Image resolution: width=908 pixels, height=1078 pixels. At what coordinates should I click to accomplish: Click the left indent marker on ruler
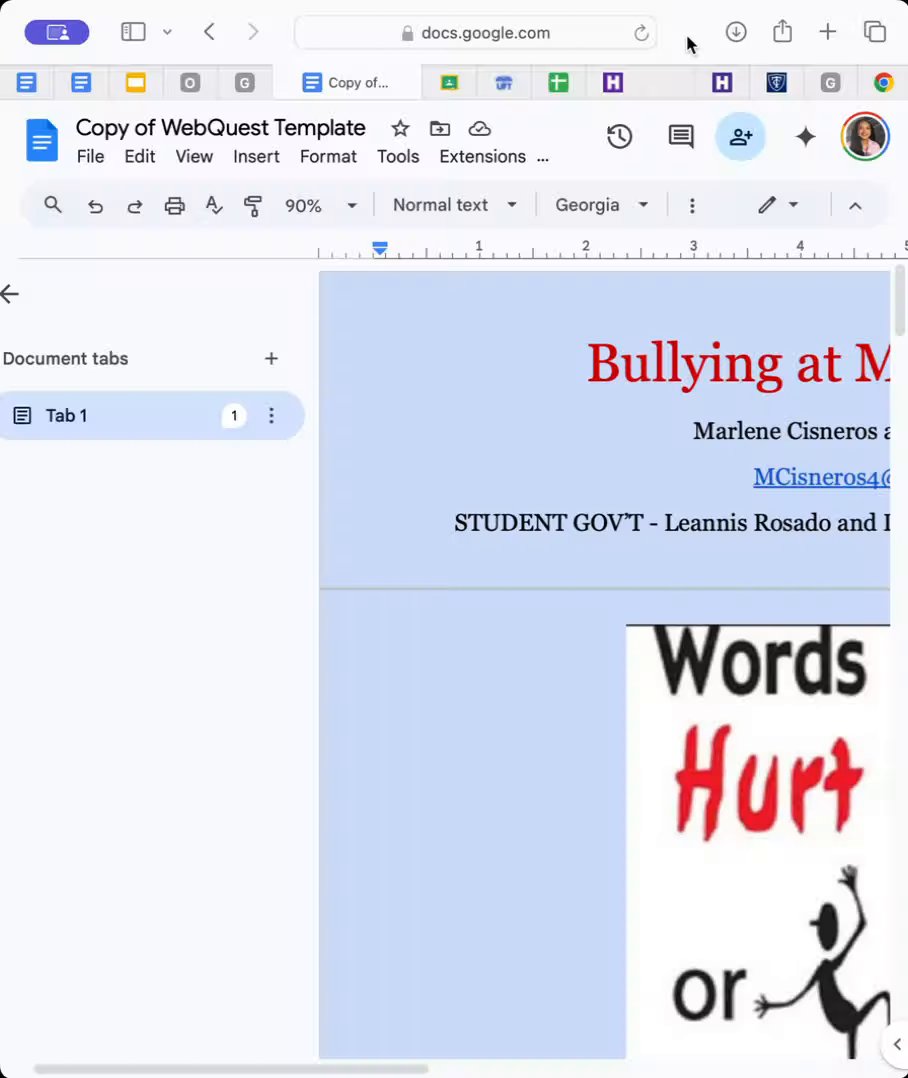379,248
